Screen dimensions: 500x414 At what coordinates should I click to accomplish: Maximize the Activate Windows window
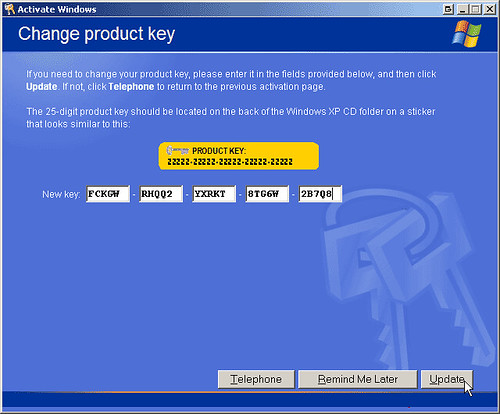(x=475, y=9)
